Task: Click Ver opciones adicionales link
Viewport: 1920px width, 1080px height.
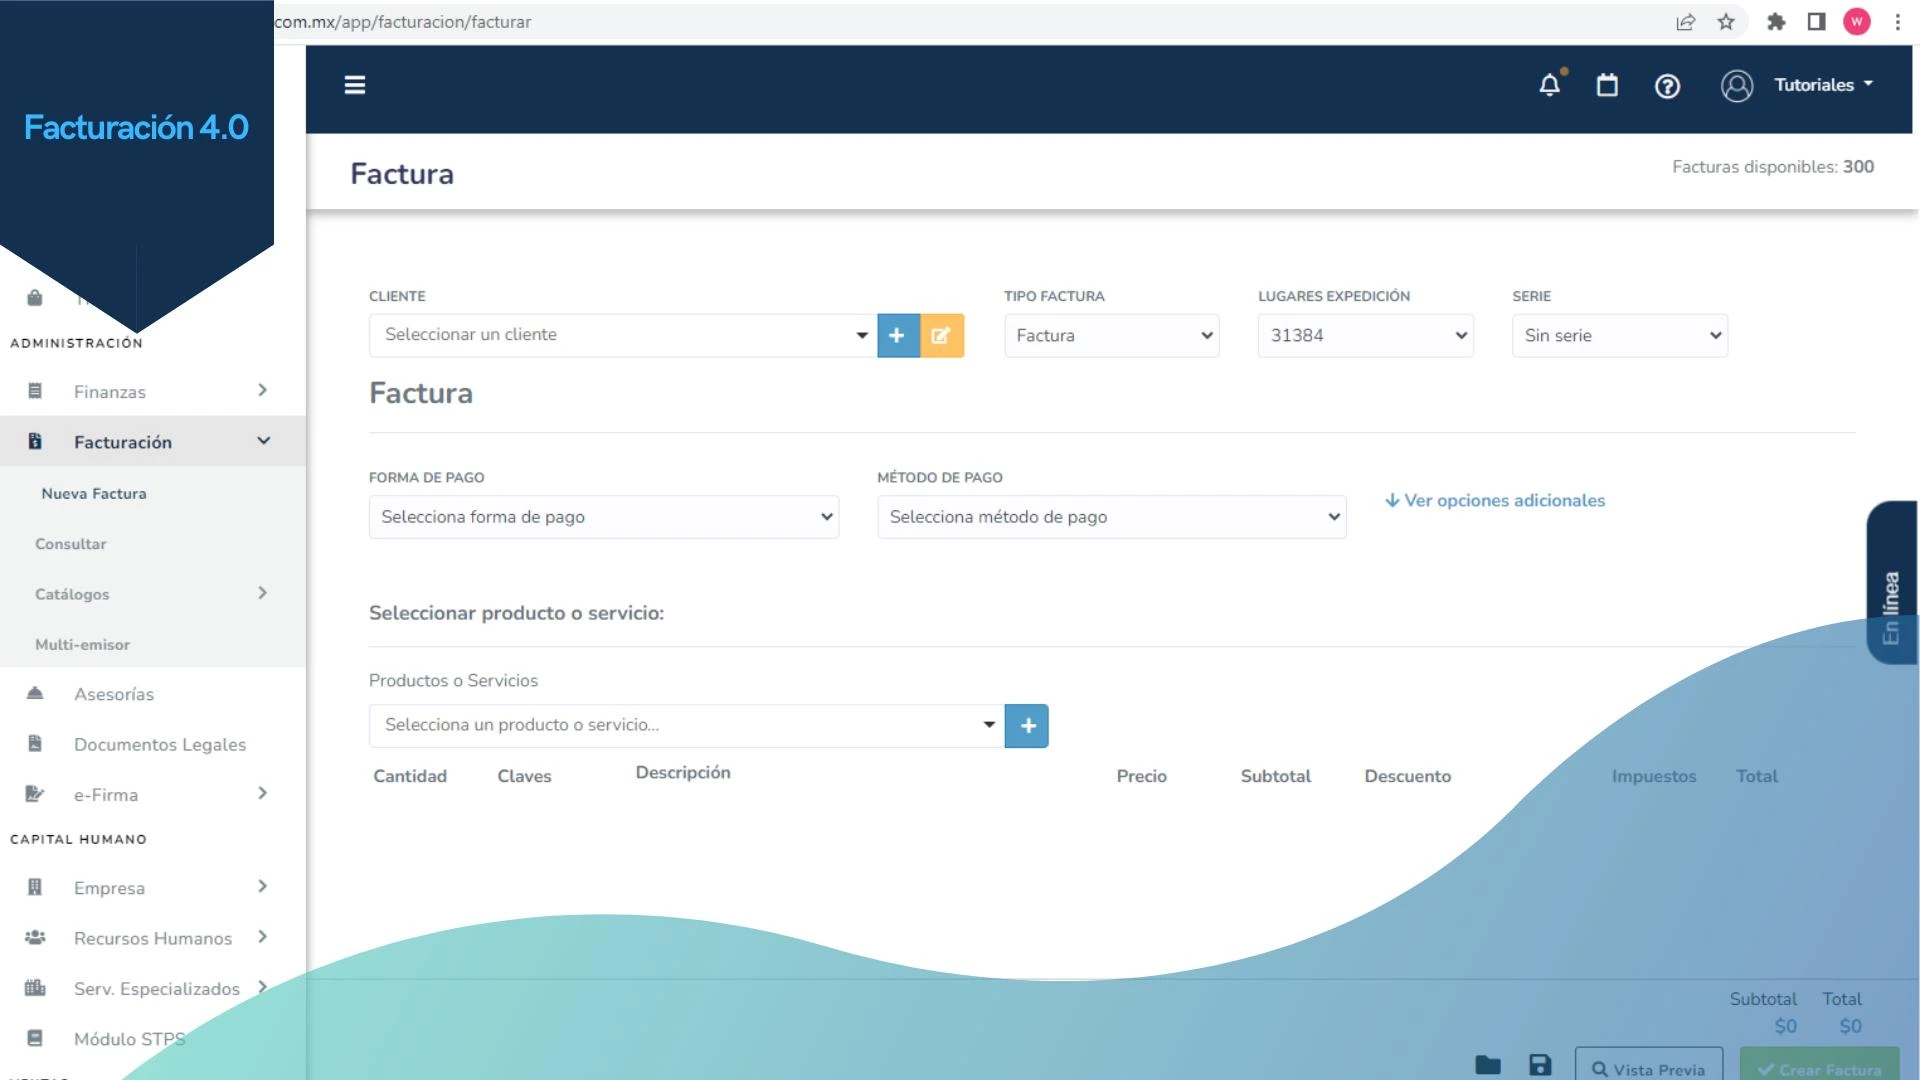Action: 1495,501
